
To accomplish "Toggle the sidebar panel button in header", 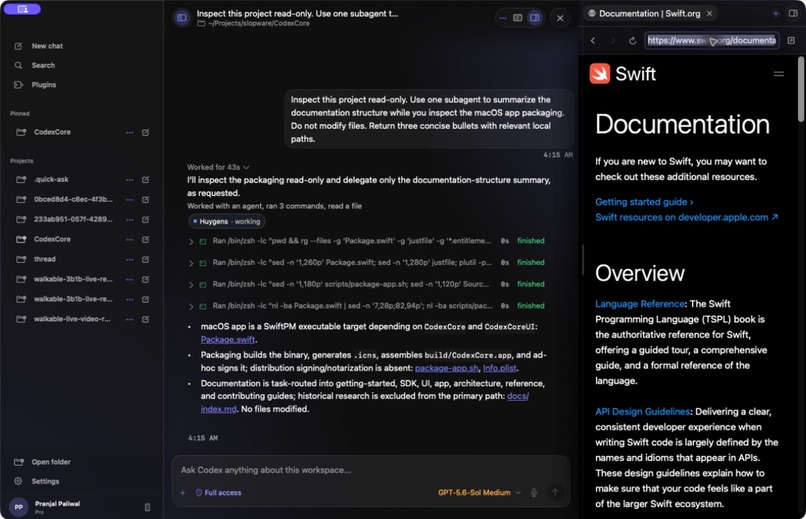I will click(x=182, y=18).
